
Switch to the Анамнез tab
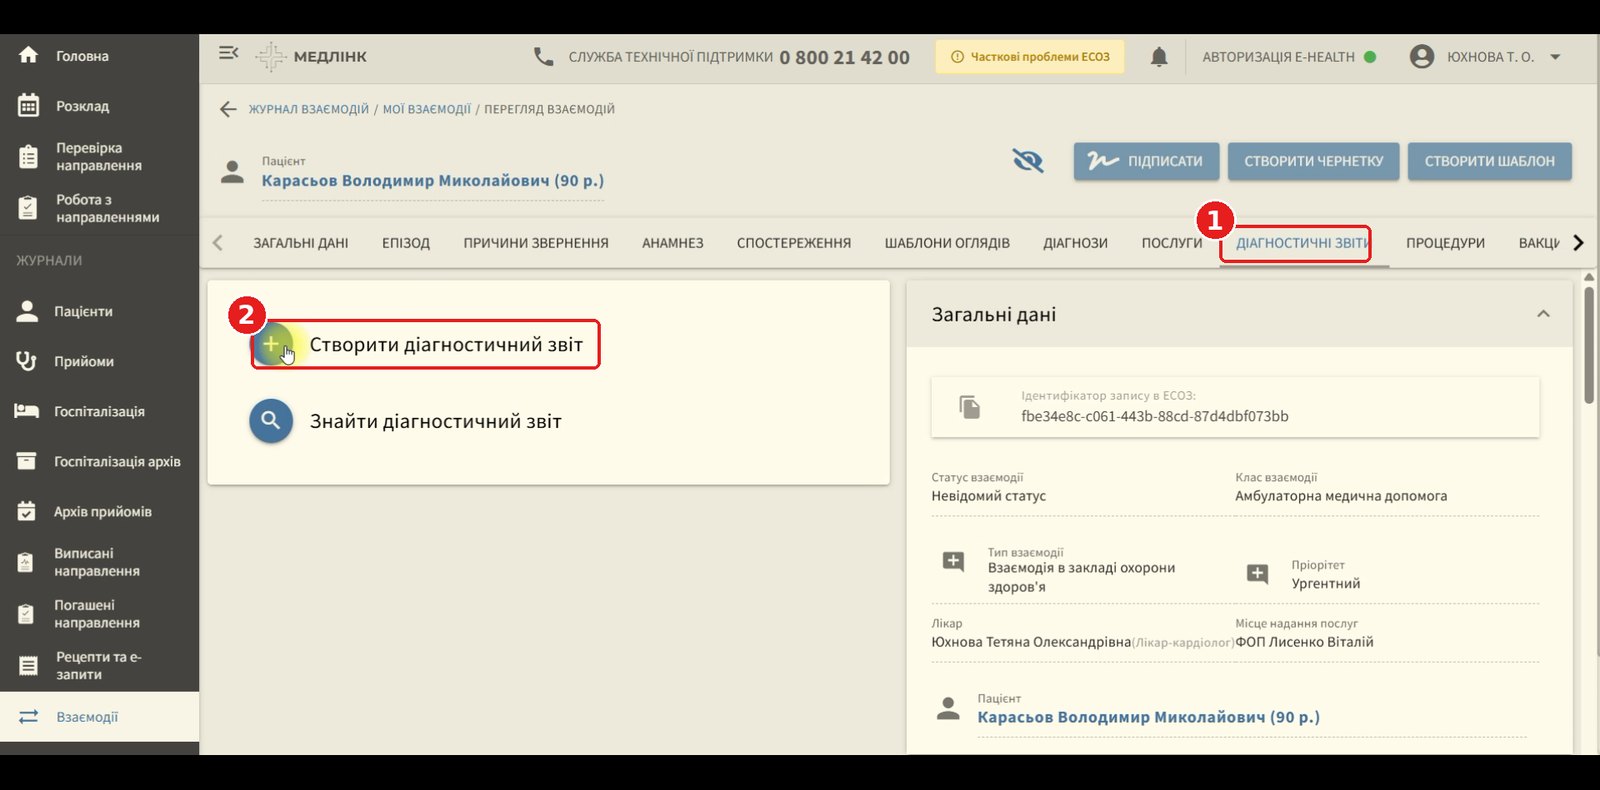click(673, 243)
